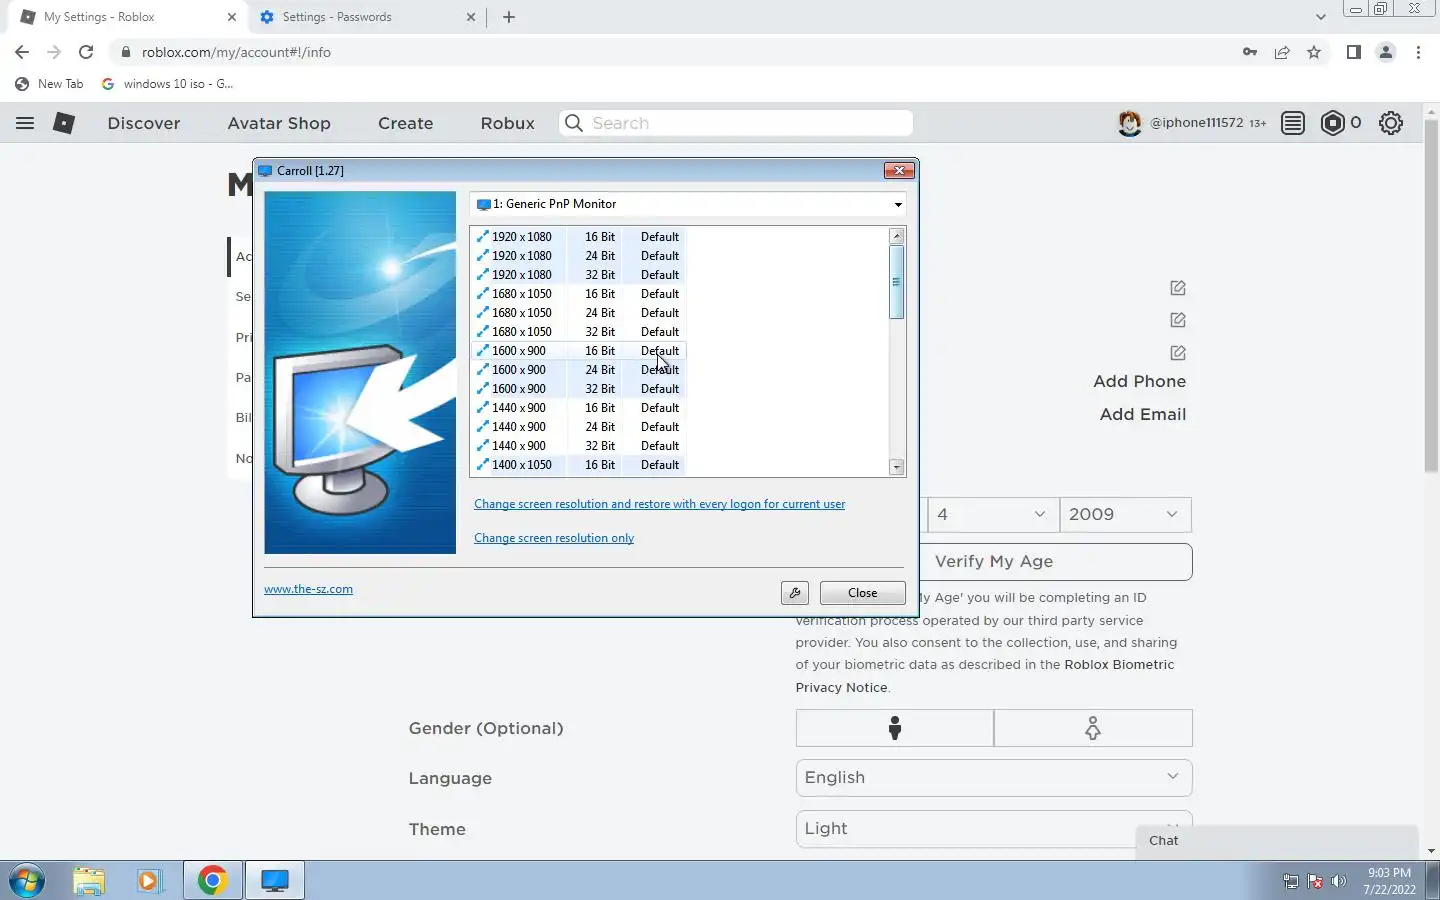Image resolution: width=1440 pixels, height=900 pixels.
Task: Open Create in Roblox navbar
Action: [406, 123]
